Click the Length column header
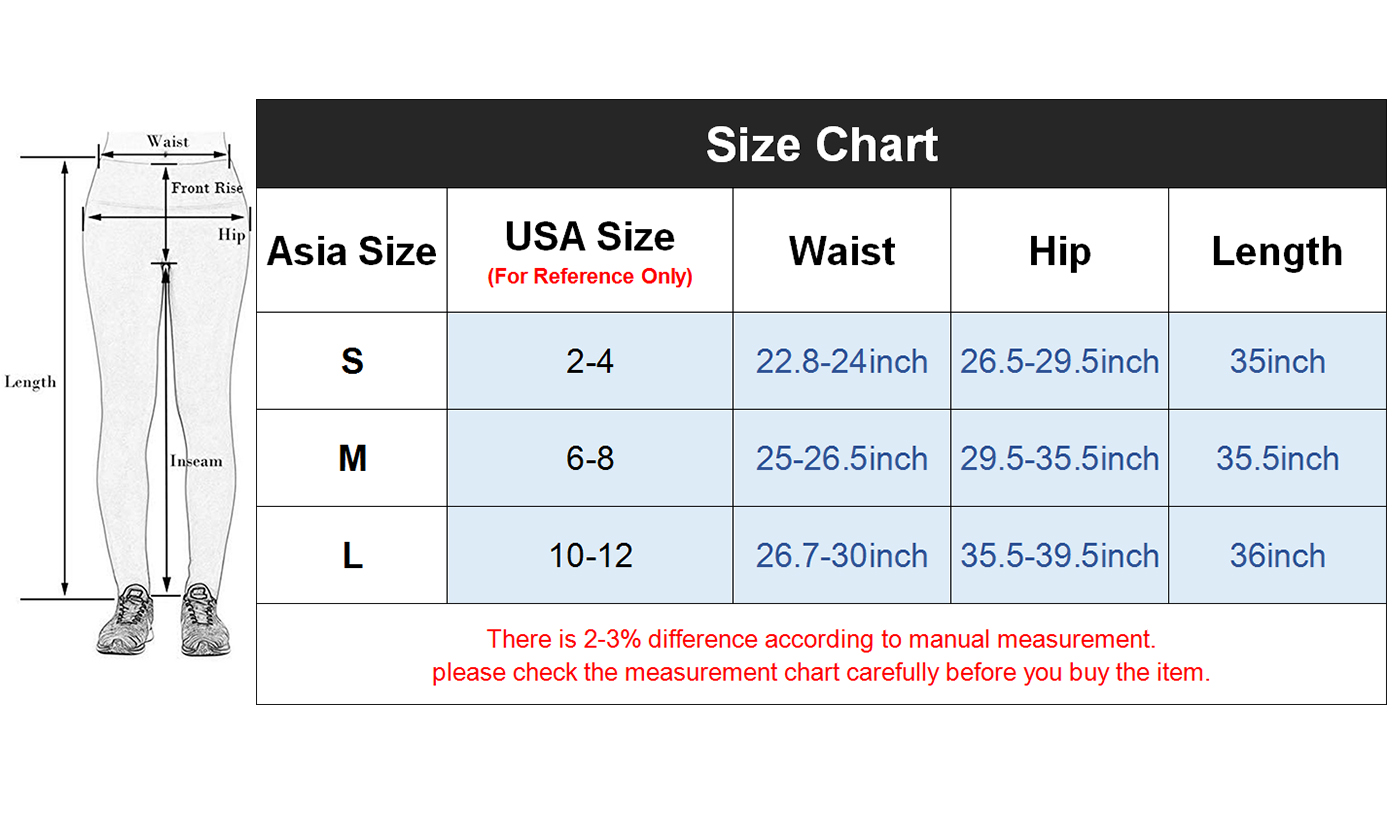The width and height of the screenshot is (1400, 840). coord(1277,251)
